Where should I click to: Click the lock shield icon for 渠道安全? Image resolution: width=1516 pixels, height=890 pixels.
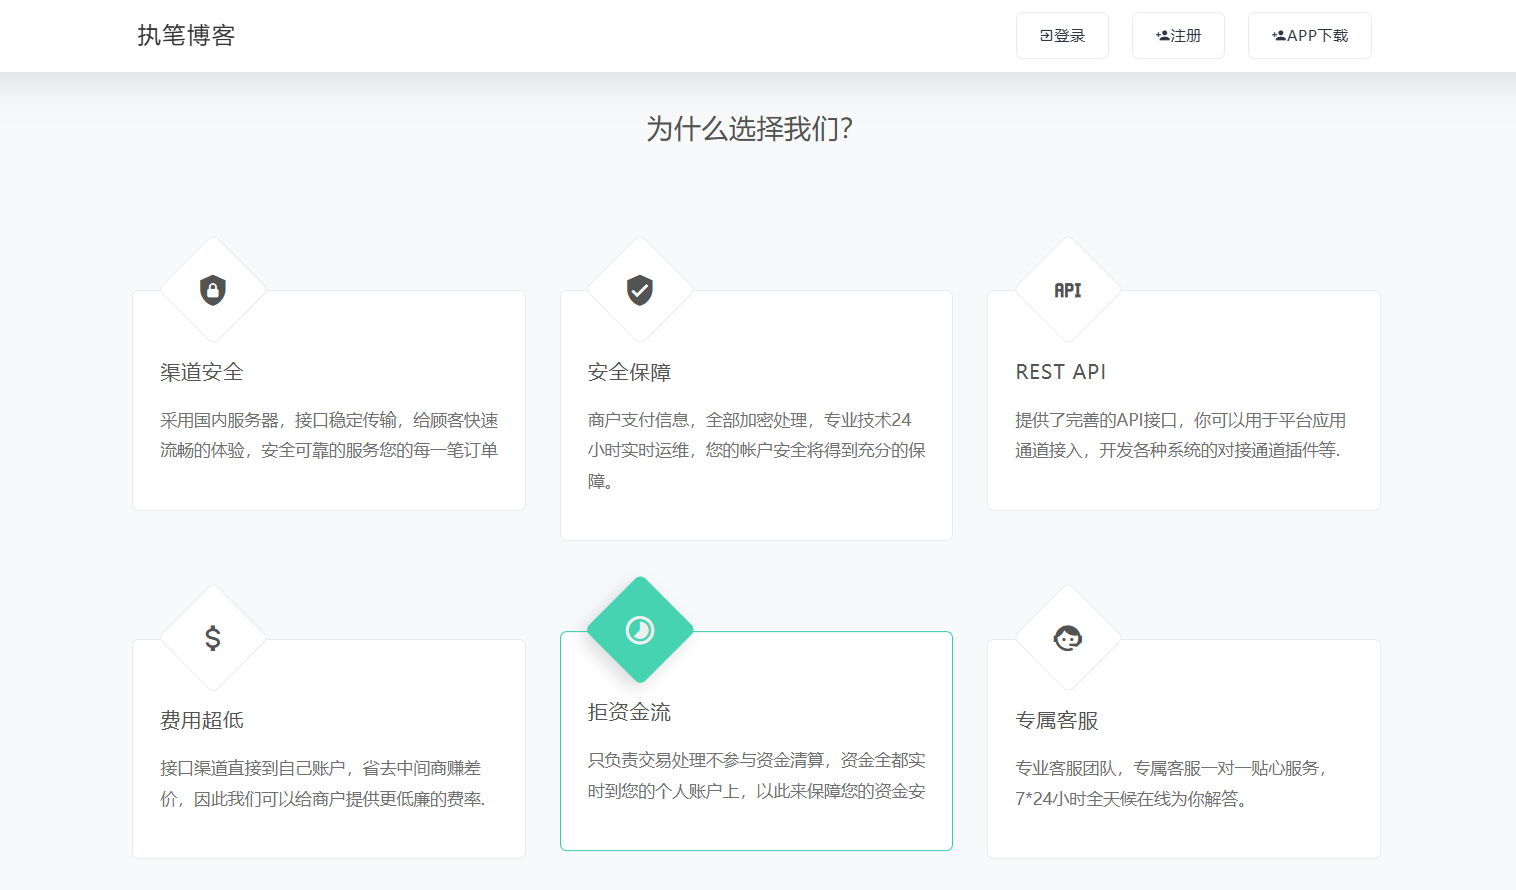click(213, 290)
